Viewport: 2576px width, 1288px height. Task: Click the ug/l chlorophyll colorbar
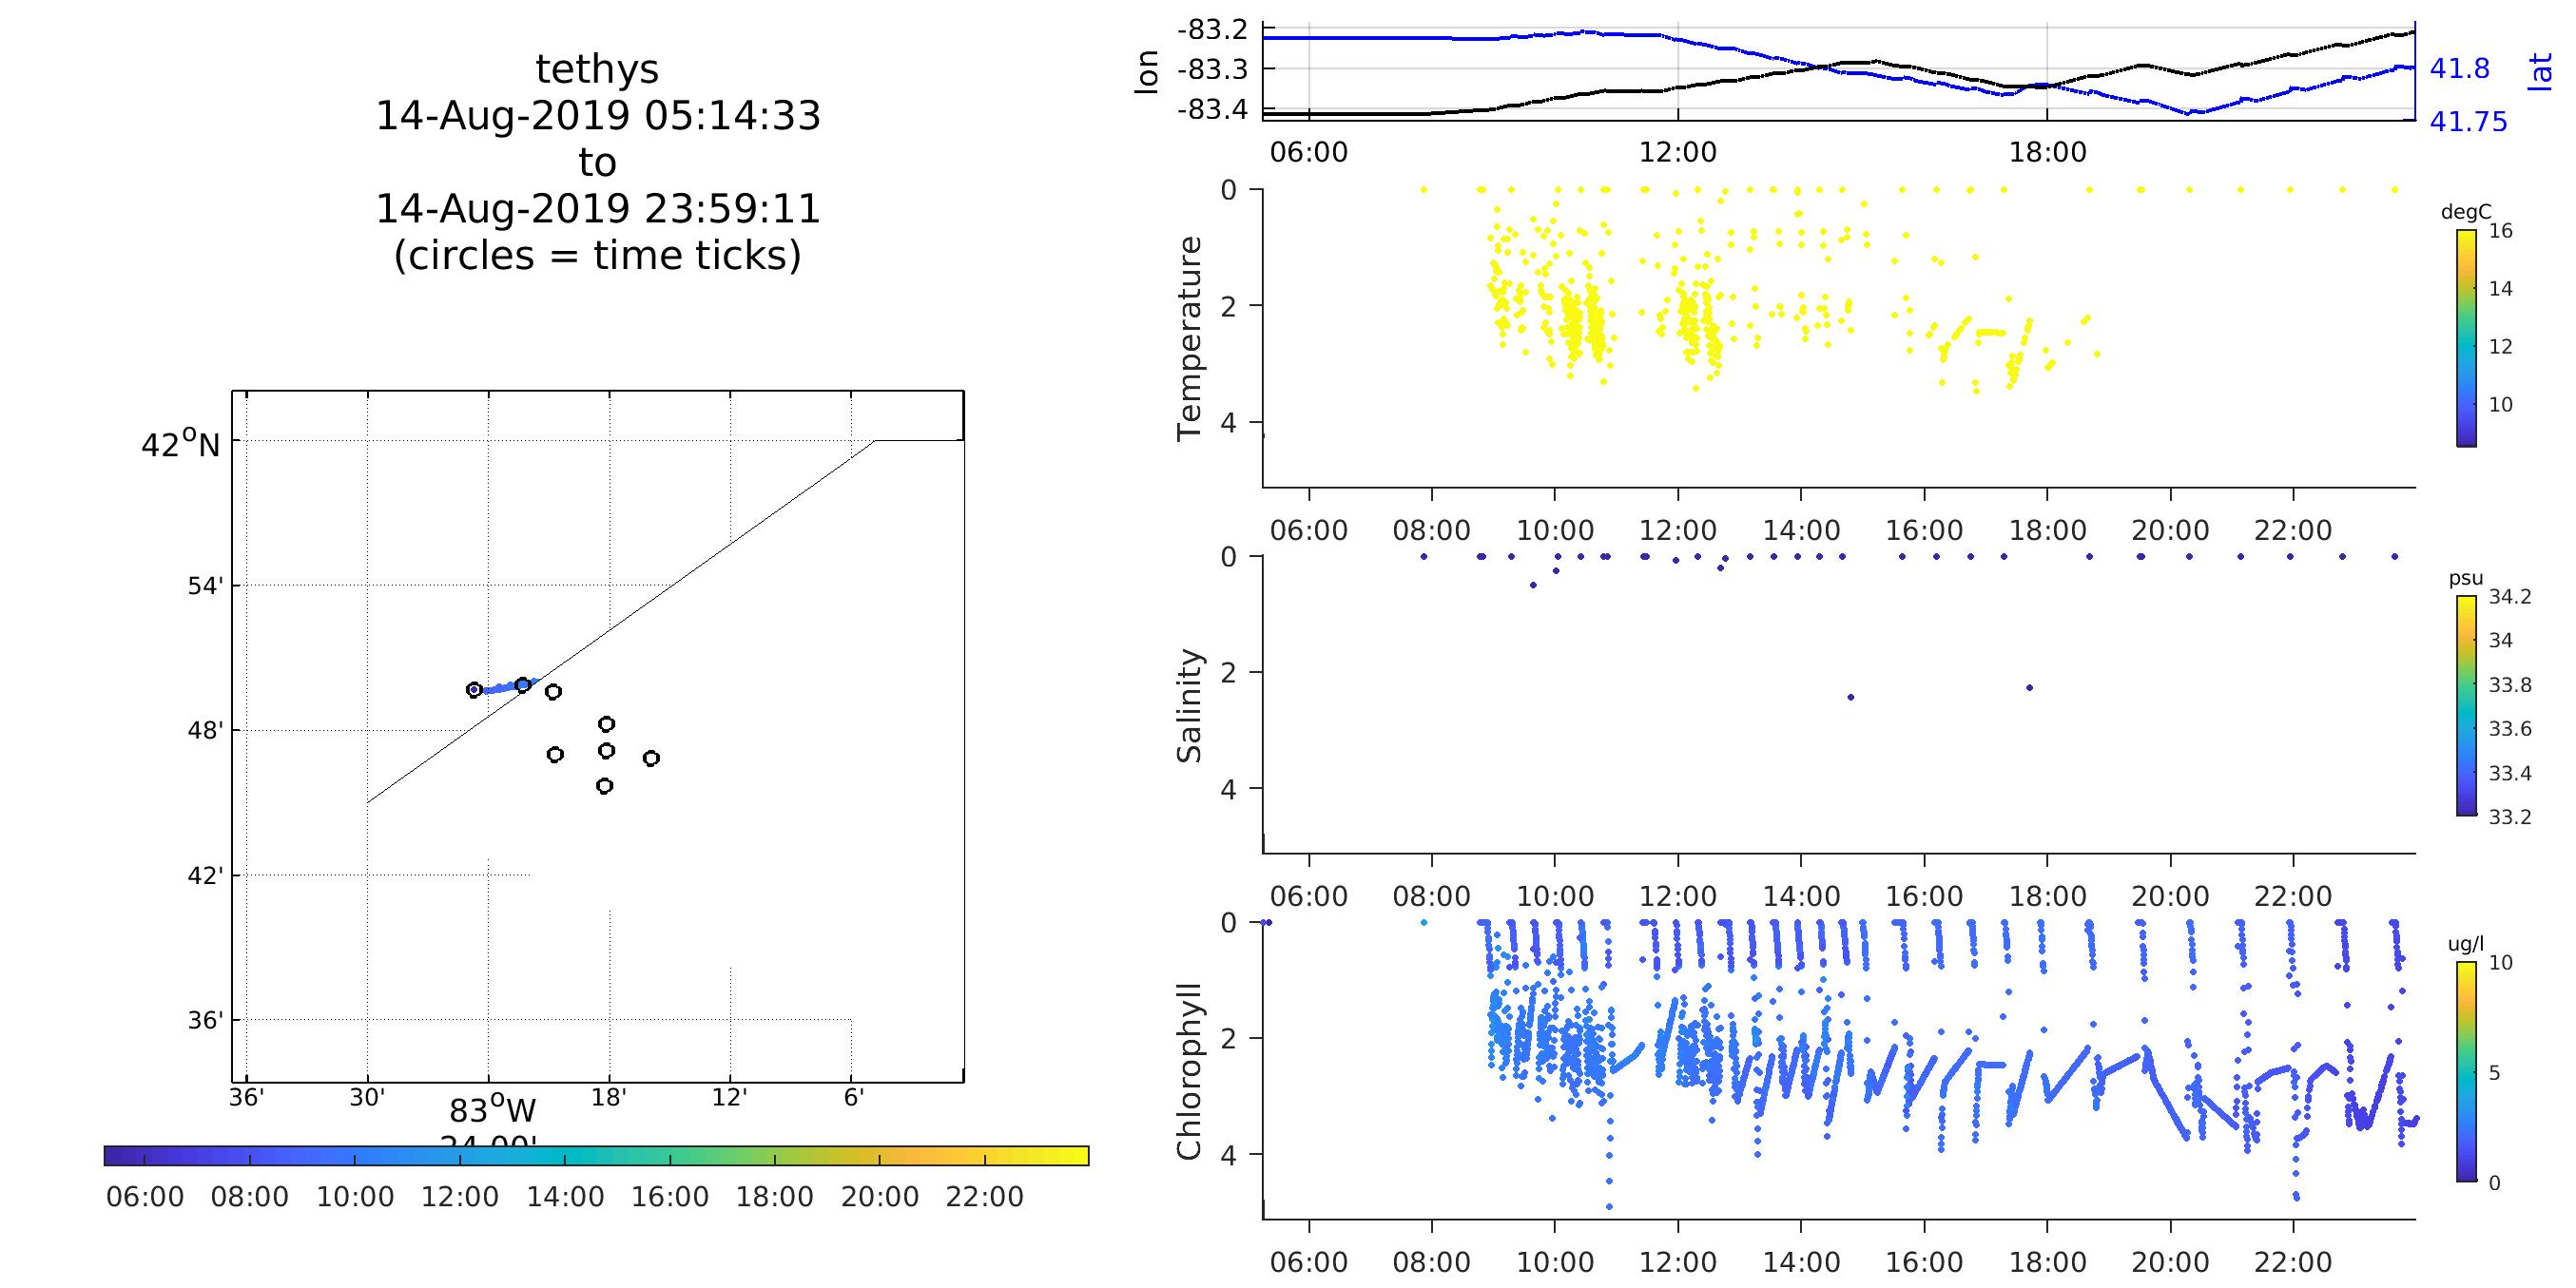coord(2467,1072)
